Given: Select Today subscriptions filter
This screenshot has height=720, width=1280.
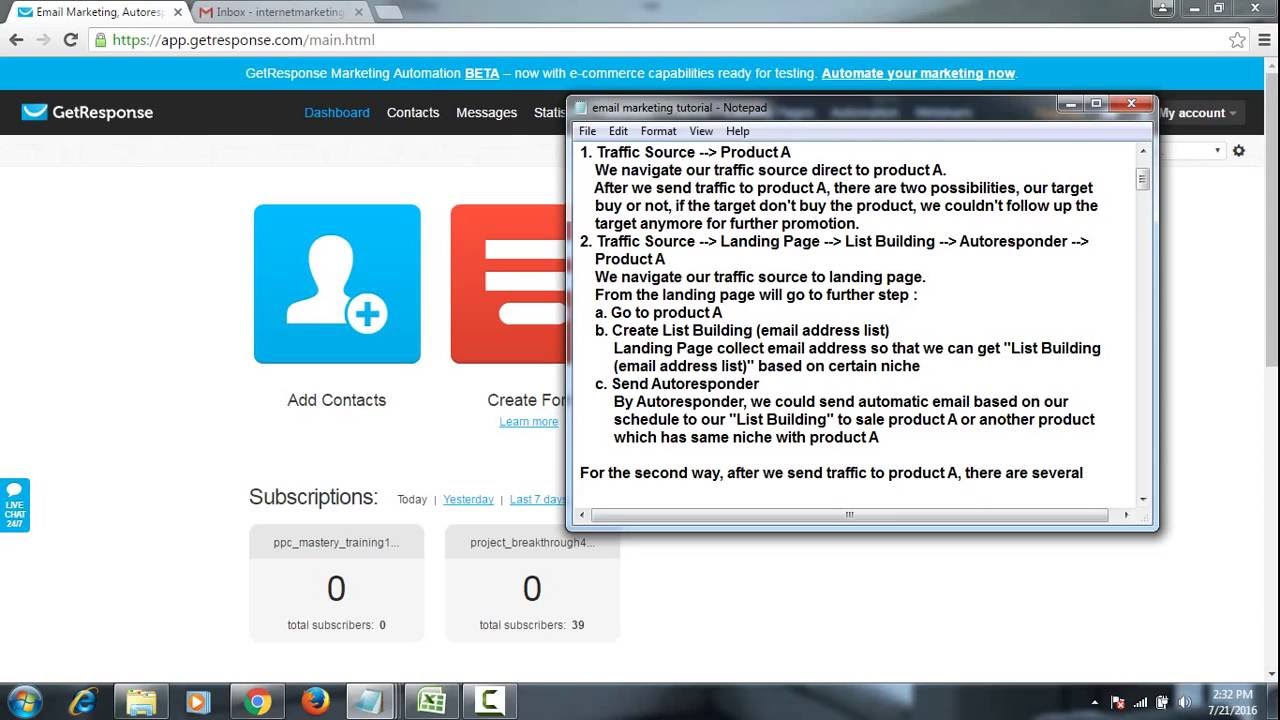Looking at the screenshot, I should [x=412, y=499].
